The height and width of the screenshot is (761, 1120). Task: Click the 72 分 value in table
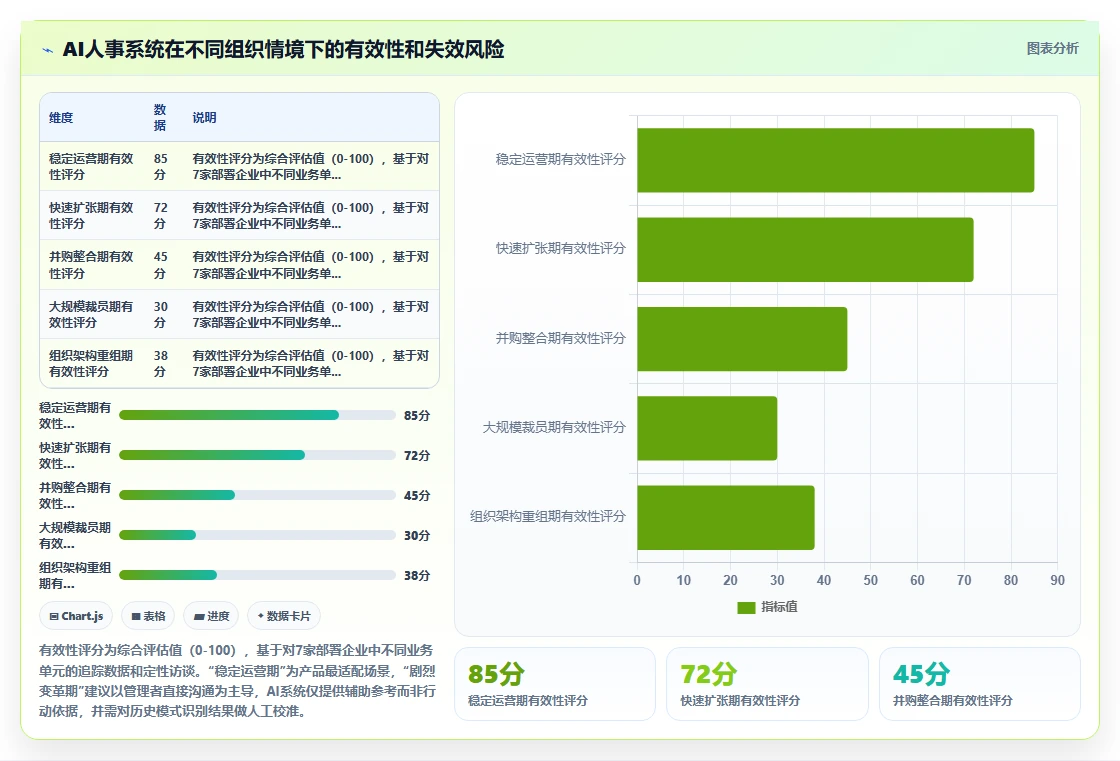point(161,216)
